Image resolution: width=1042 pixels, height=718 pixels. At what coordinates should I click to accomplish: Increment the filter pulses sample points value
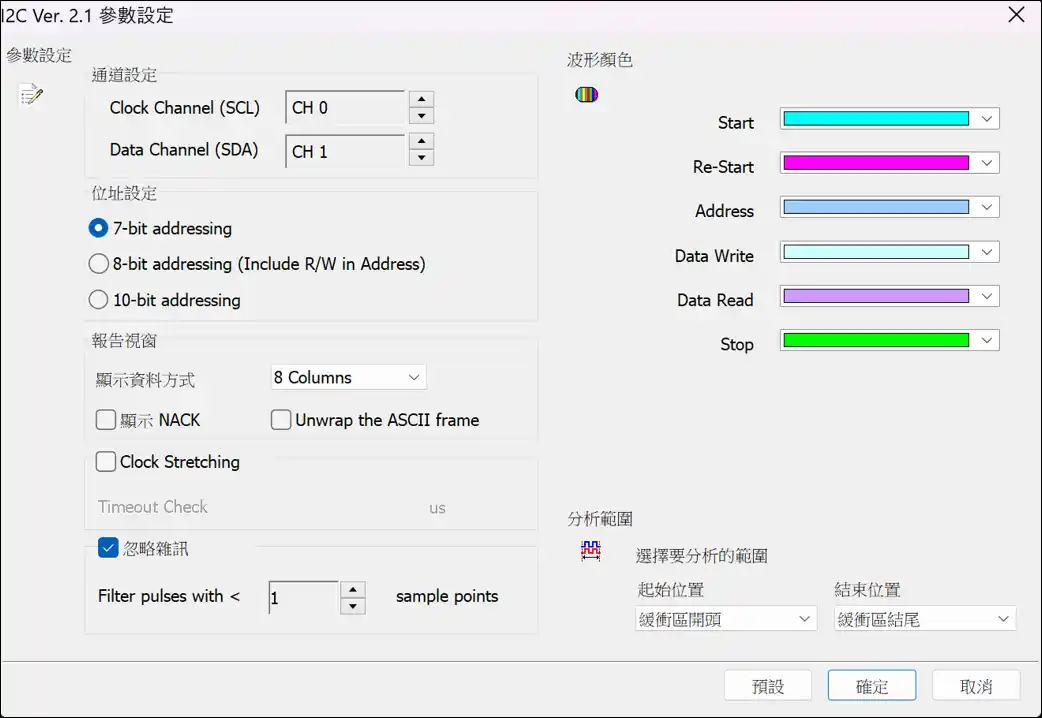pyautogui.click(x=352, y=589)
